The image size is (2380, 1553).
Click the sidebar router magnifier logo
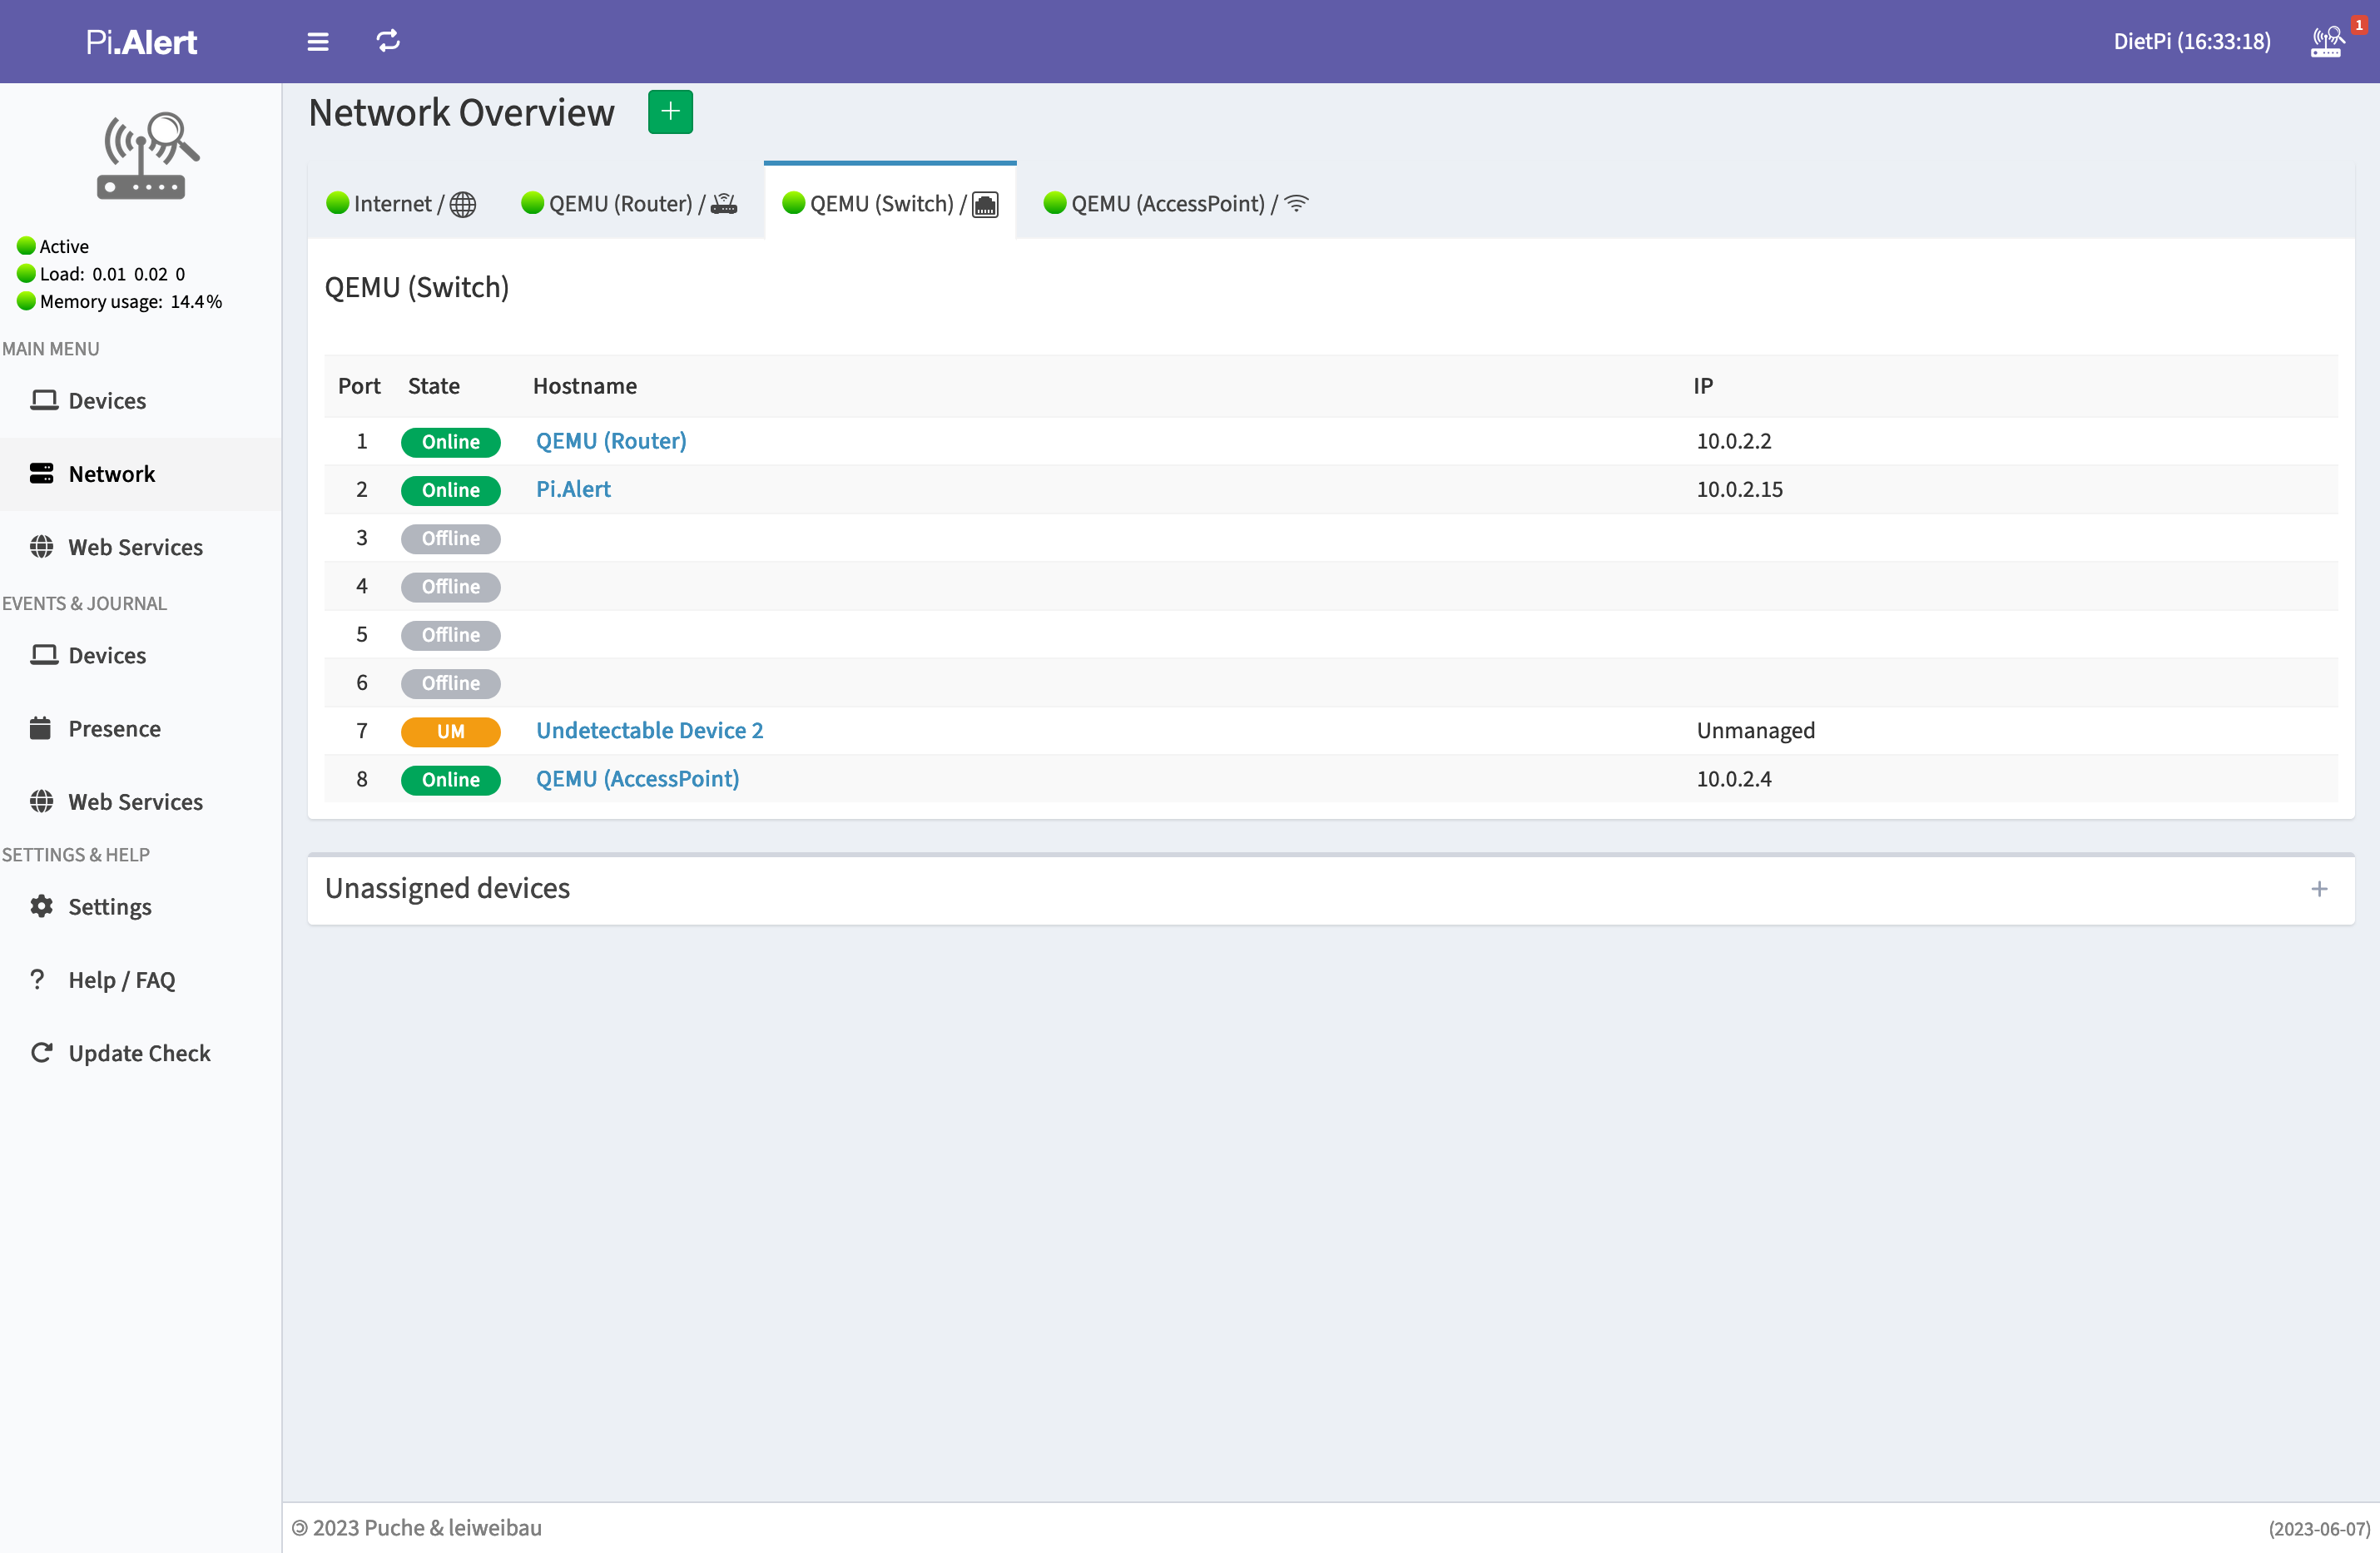tap(147, 155)
